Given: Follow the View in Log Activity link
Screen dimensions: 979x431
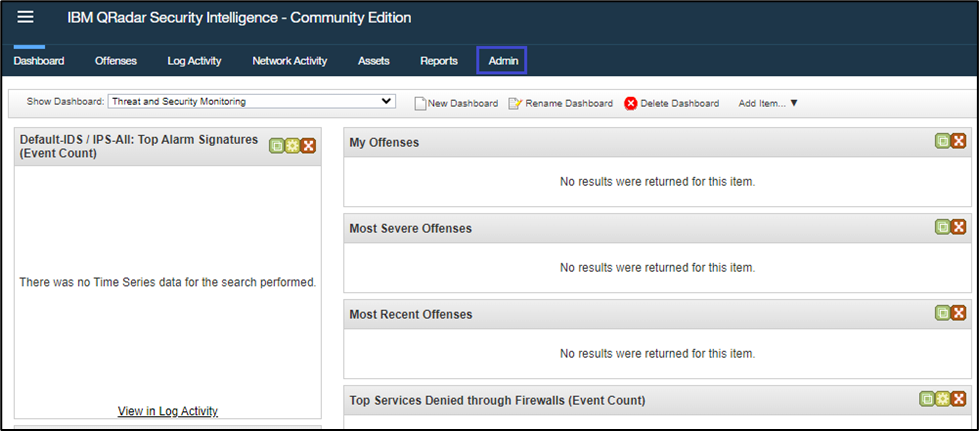Looking at the screenshot, I should tap(167, 411).
